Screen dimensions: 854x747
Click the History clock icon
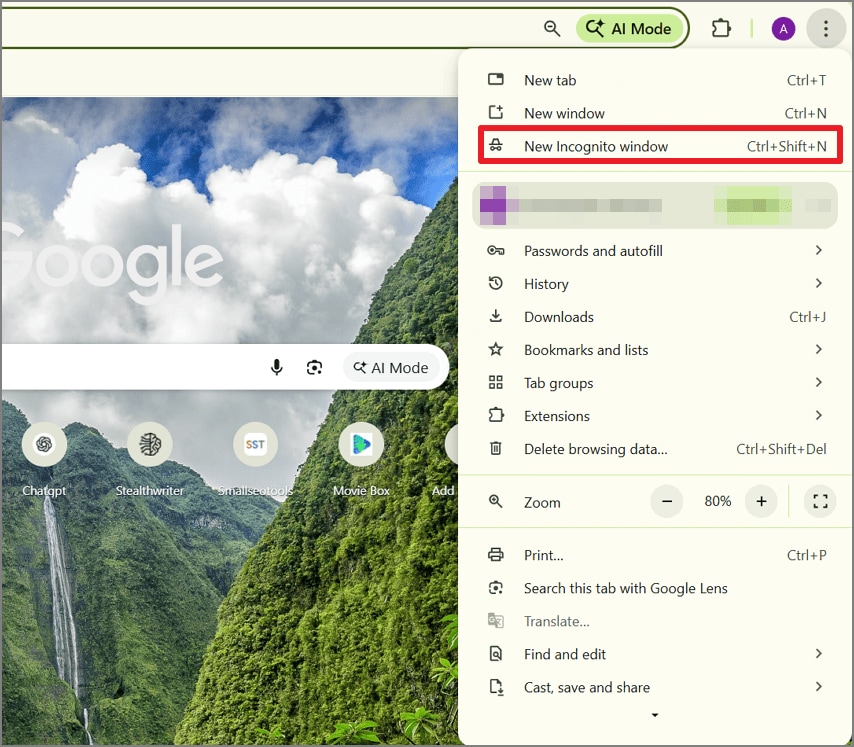click(496, 283)
